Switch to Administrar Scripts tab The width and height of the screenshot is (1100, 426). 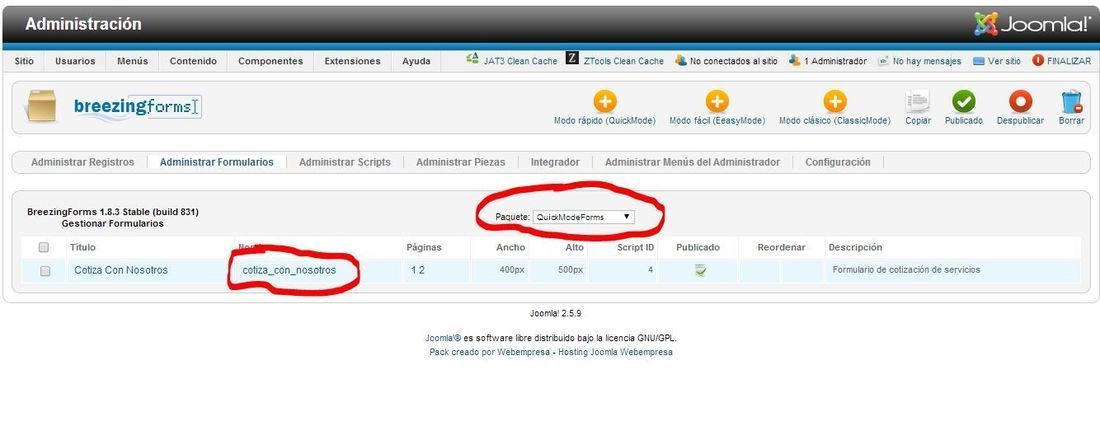pyautogui.click(x=344, y=162)
